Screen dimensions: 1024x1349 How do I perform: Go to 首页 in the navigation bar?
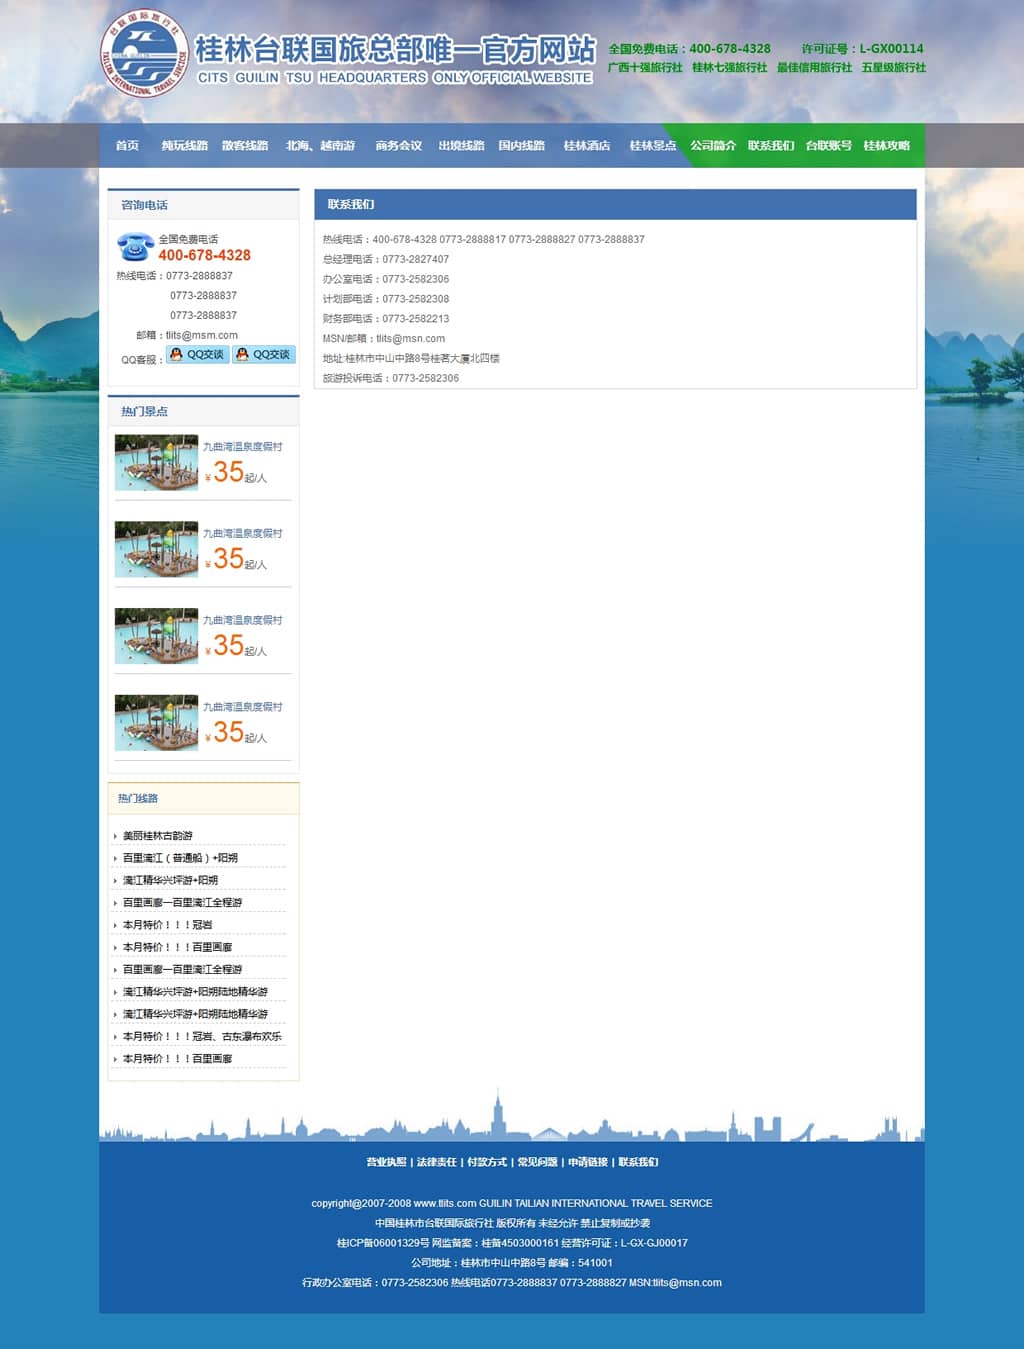(127, 146)
